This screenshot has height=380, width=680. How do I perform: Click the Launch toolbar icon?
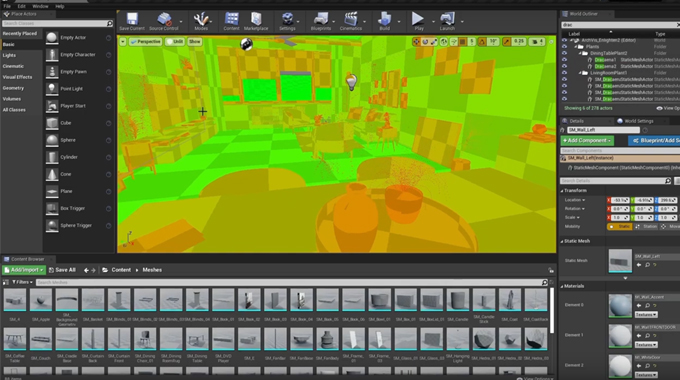(x=447, y=21)
